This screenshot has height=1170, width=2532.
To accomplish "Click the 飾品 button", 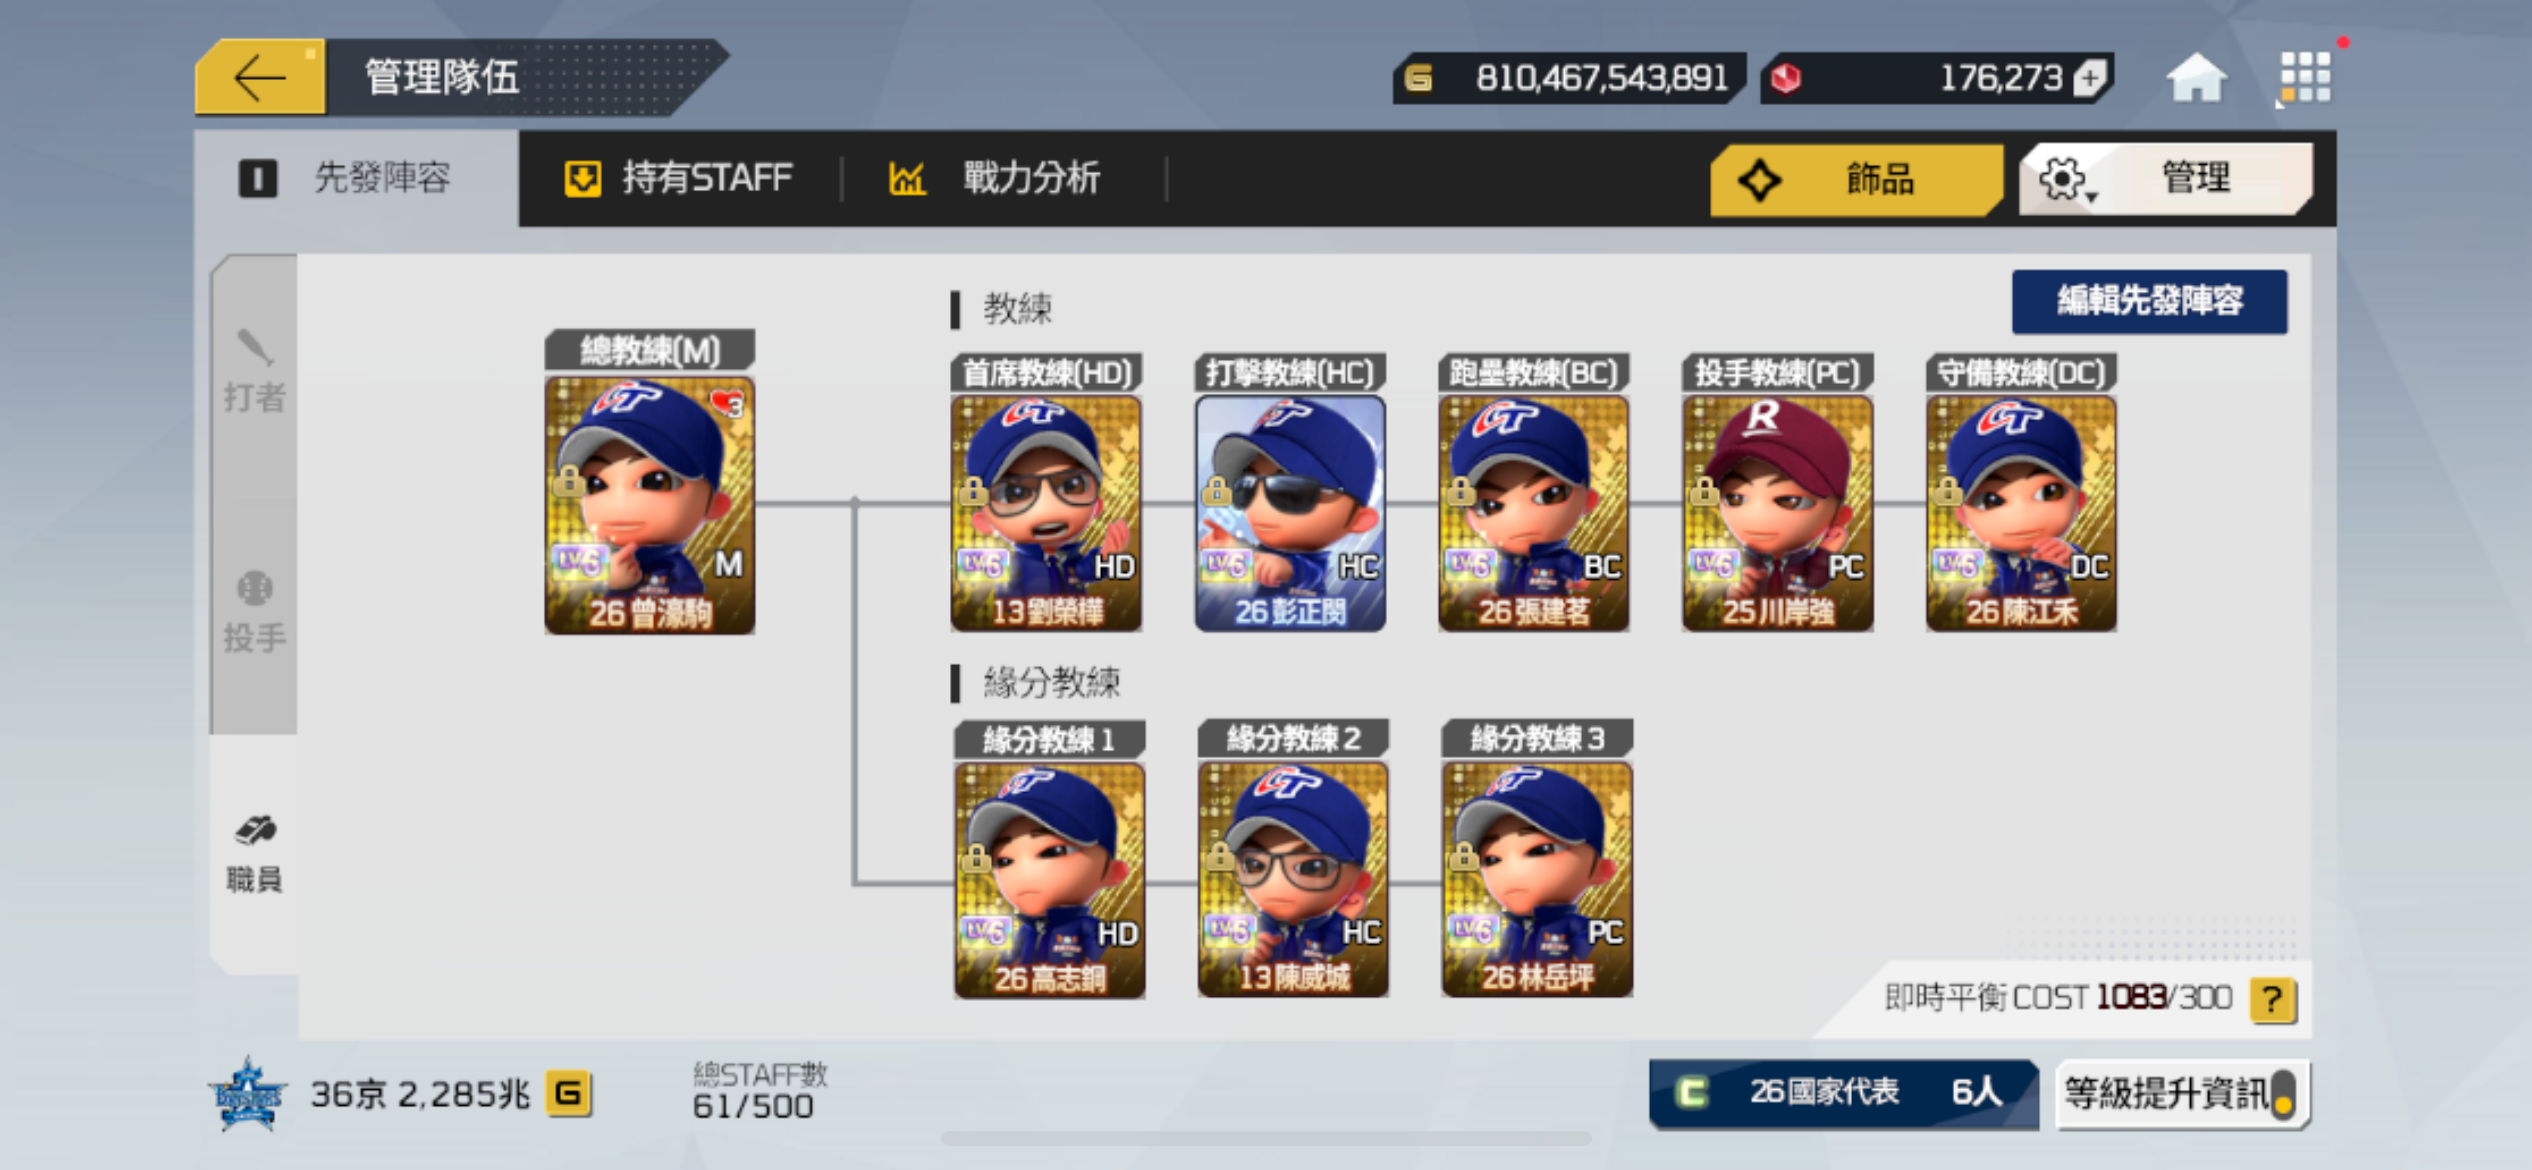I will coord(1856,179).
